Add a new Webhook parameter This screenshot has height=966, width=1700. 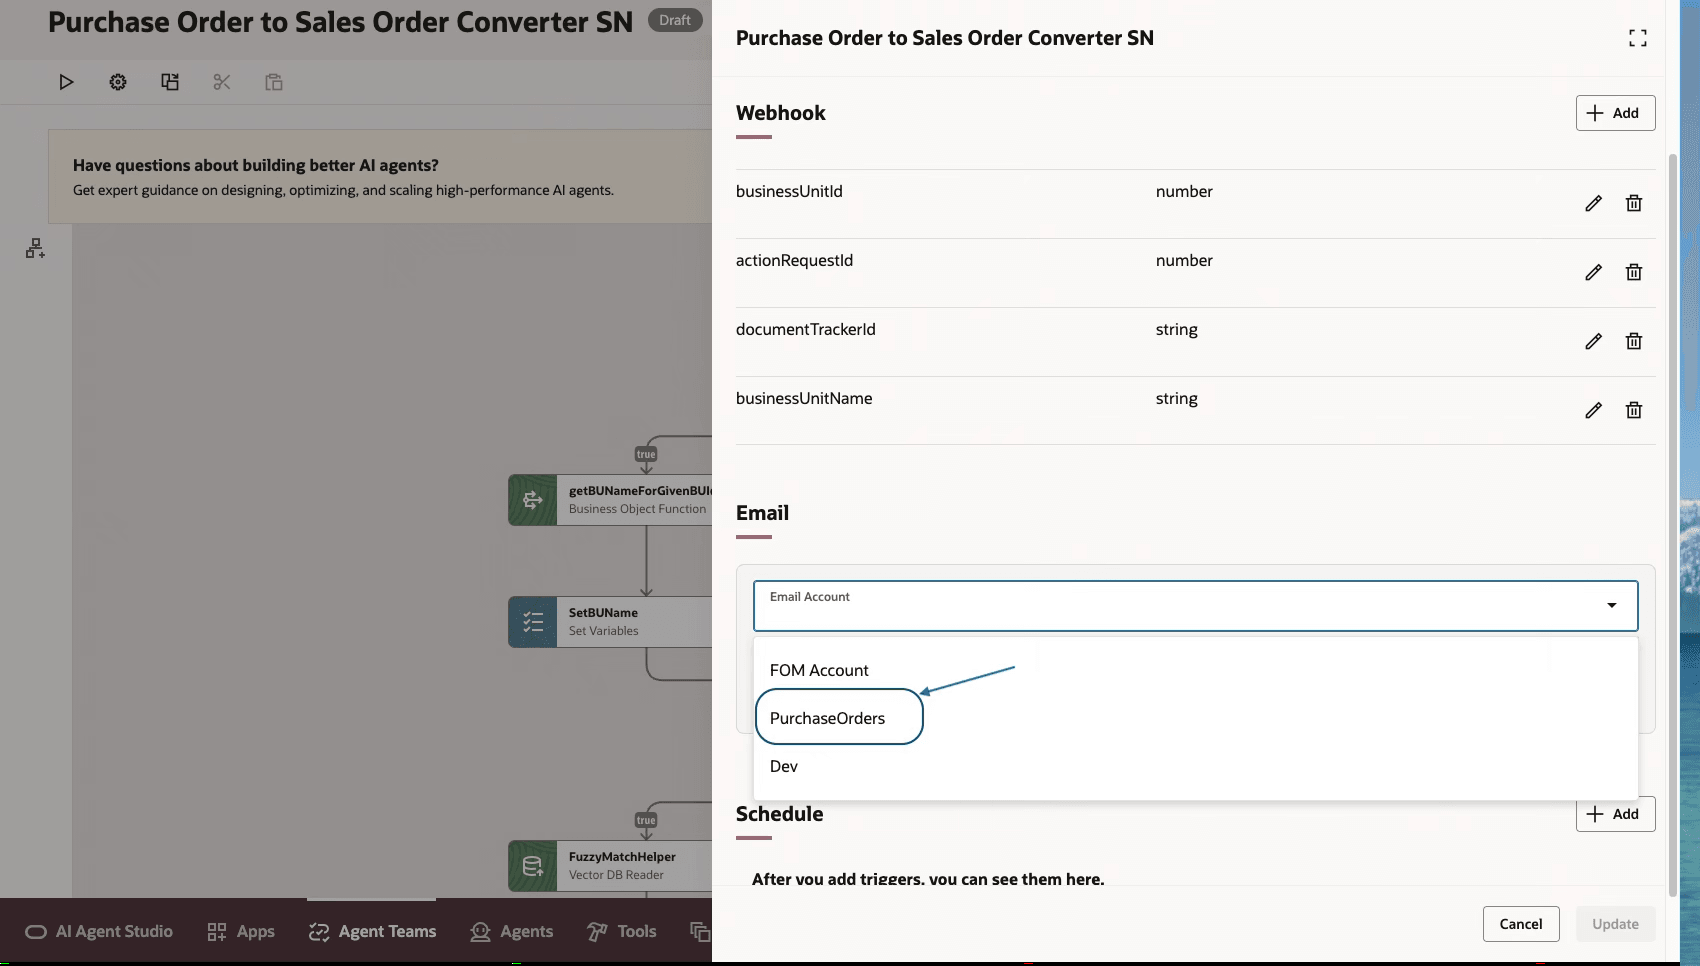coord(1615,113)
